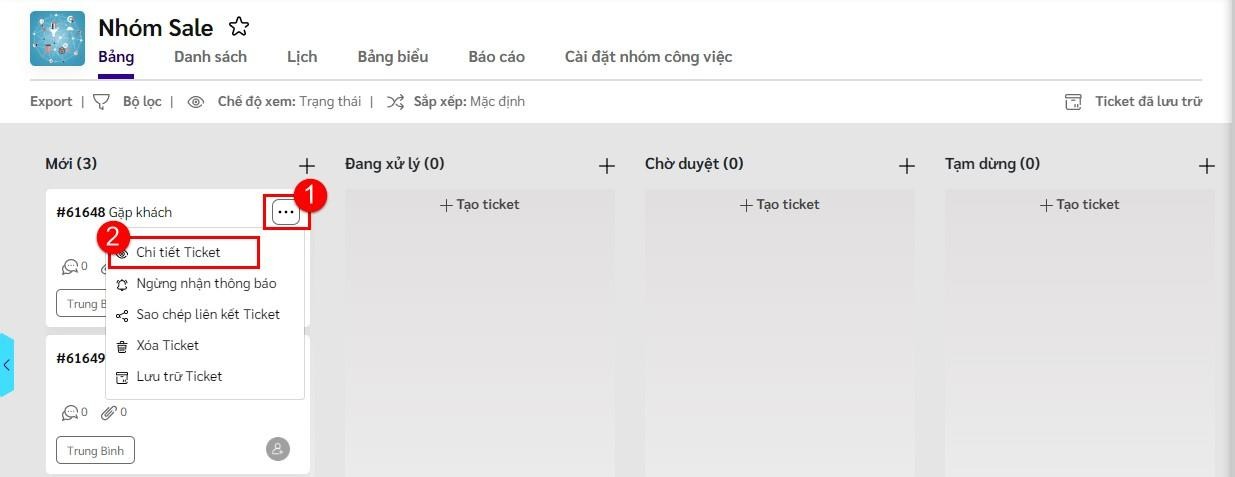This screenshot has height=477, width=1235.
Task: Switch to the Lịch tab
Action: [302, 57]
